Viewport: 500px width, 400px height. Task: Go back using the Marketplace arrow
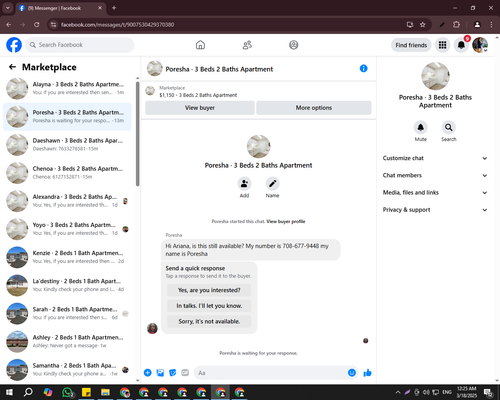[12, 67]
